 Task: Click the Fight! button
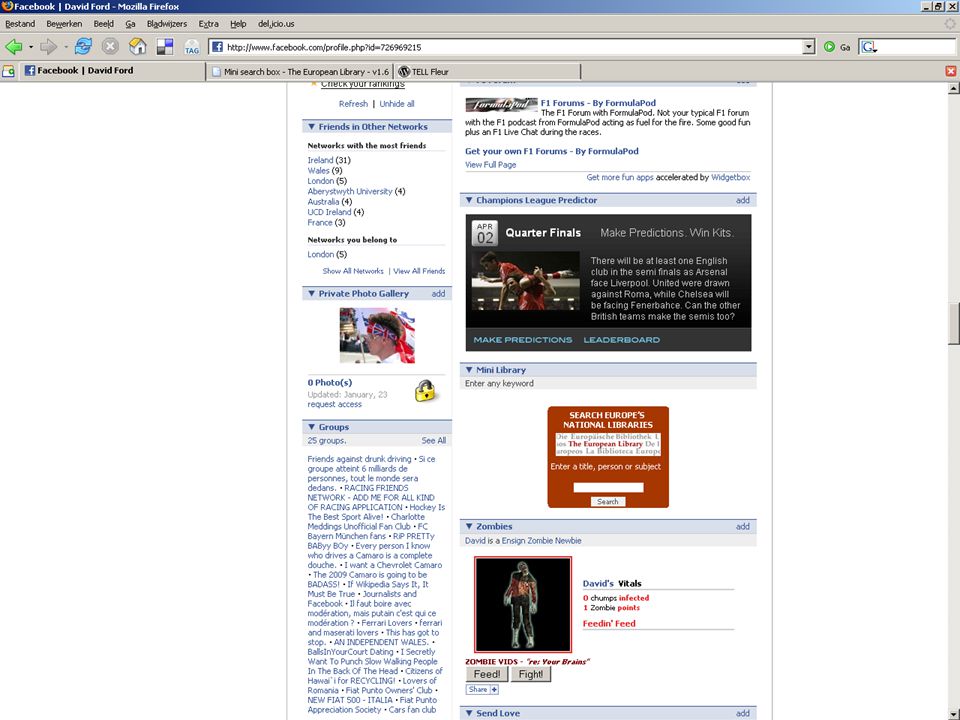coord(530,674)
